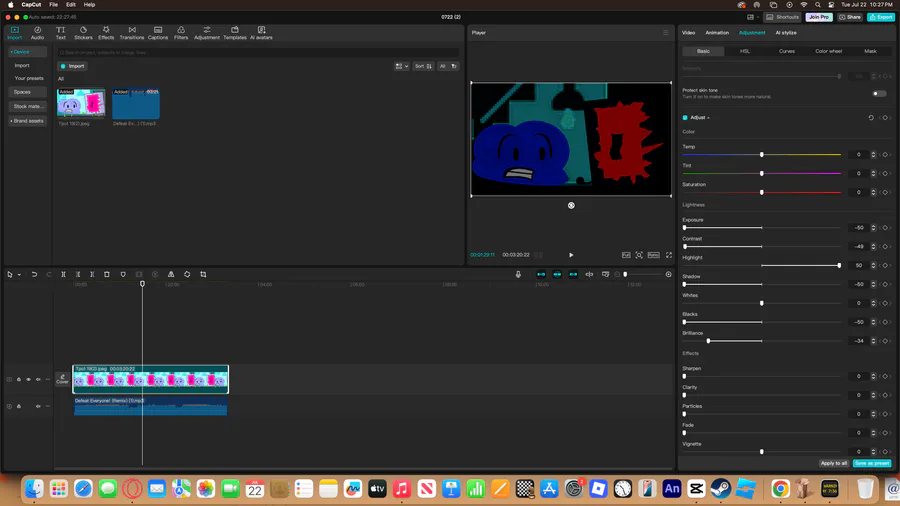
Task: Lock the audio track
Action: point(19,406)
